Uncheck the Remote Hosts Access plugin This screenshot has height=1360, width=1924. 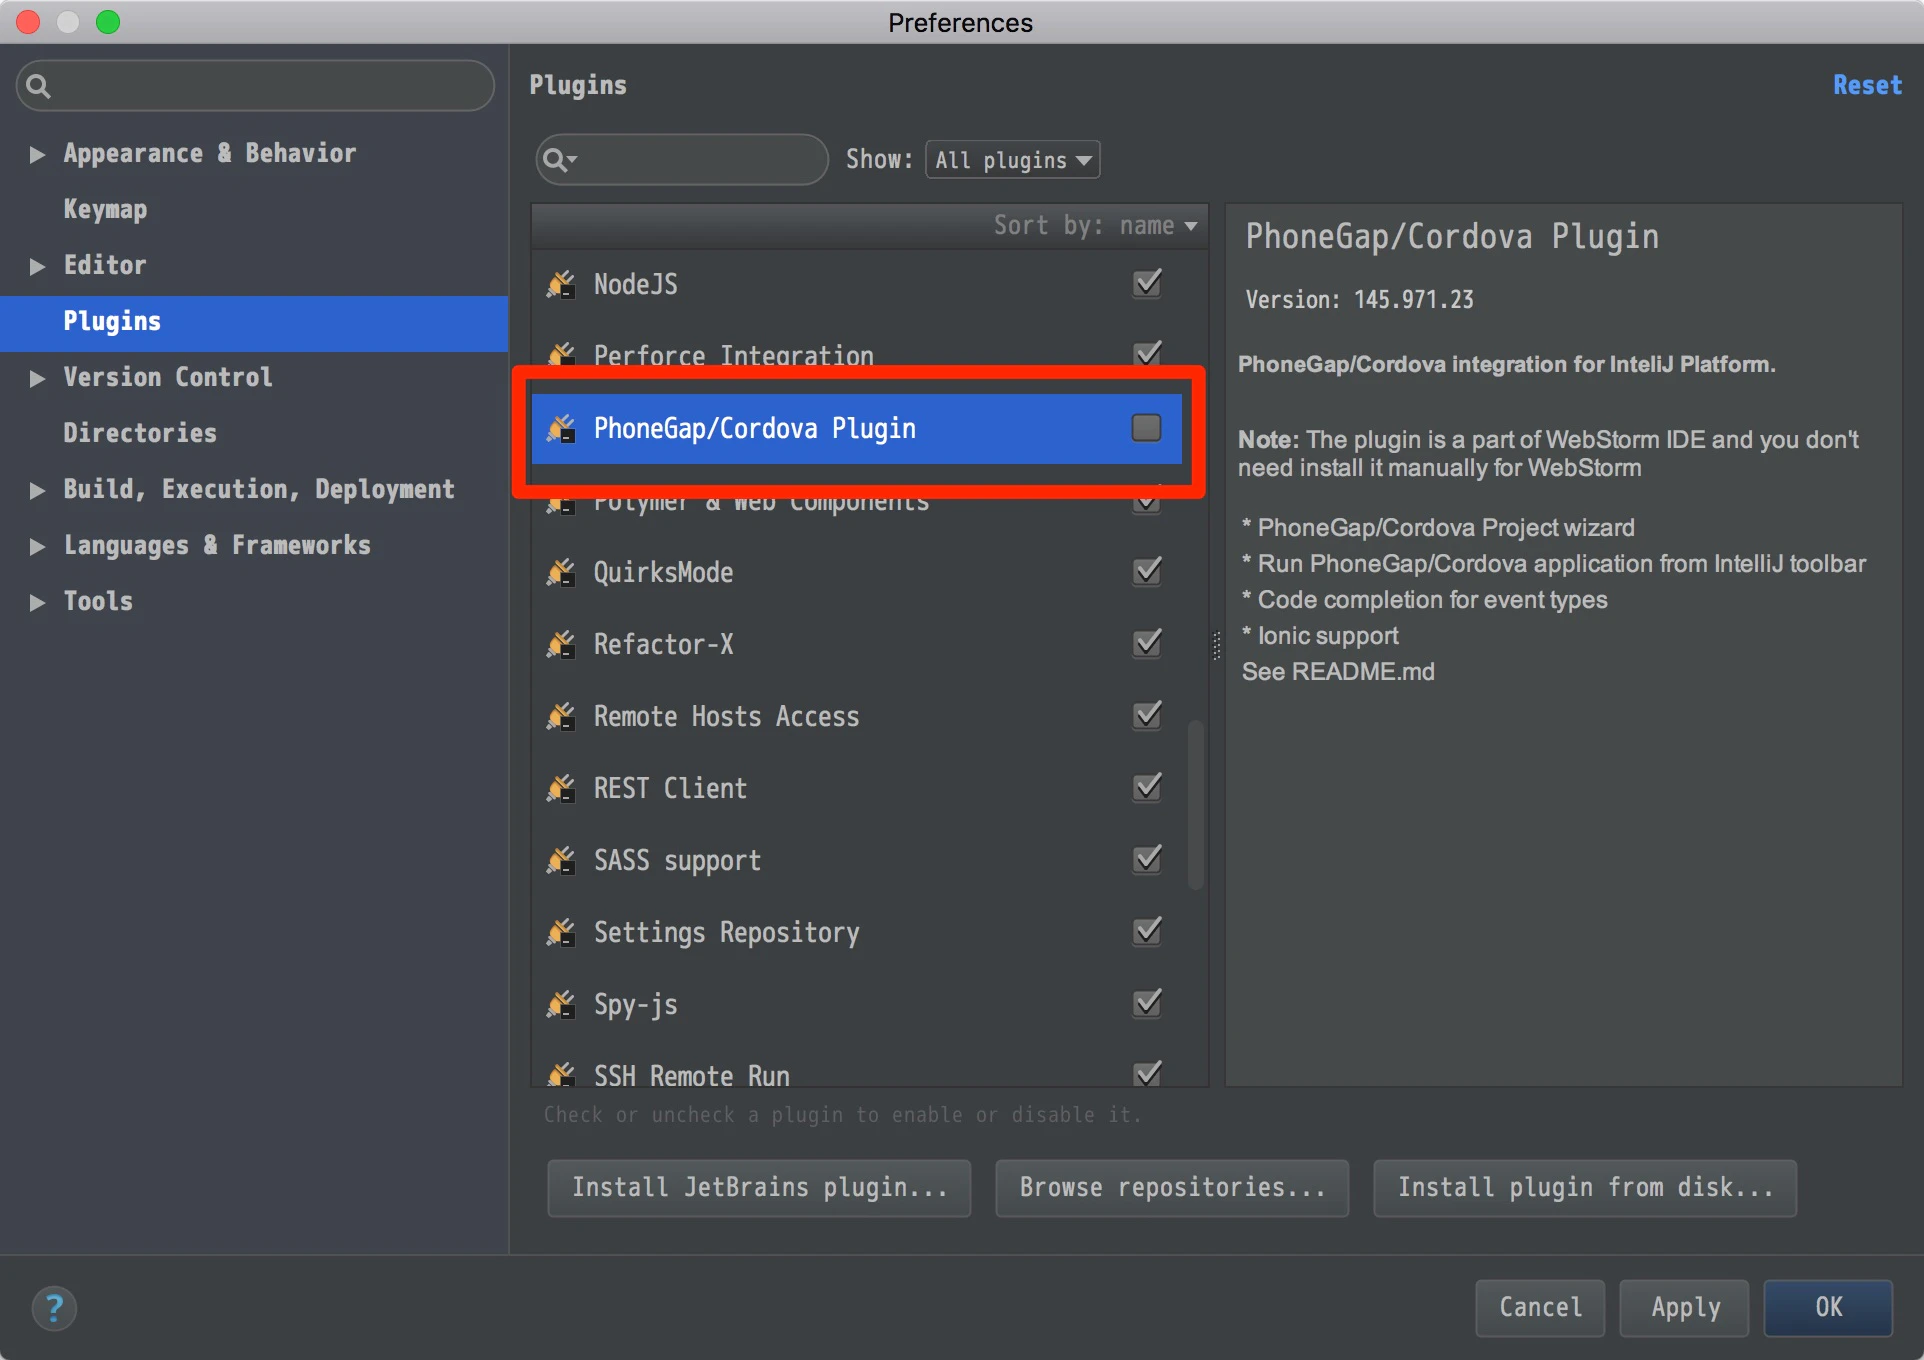(x=1147, y=716)
